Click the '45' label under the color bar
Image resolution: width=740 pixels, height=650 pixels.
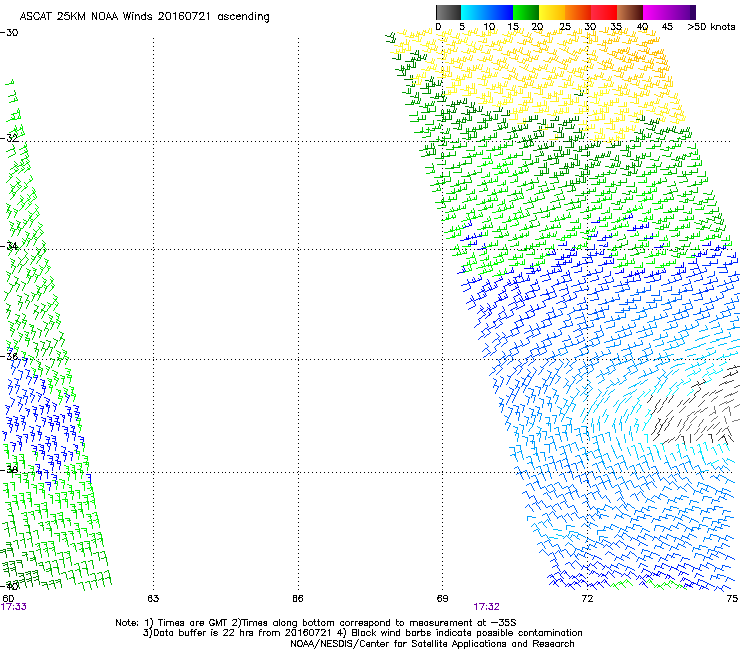[x=667, y=27]
